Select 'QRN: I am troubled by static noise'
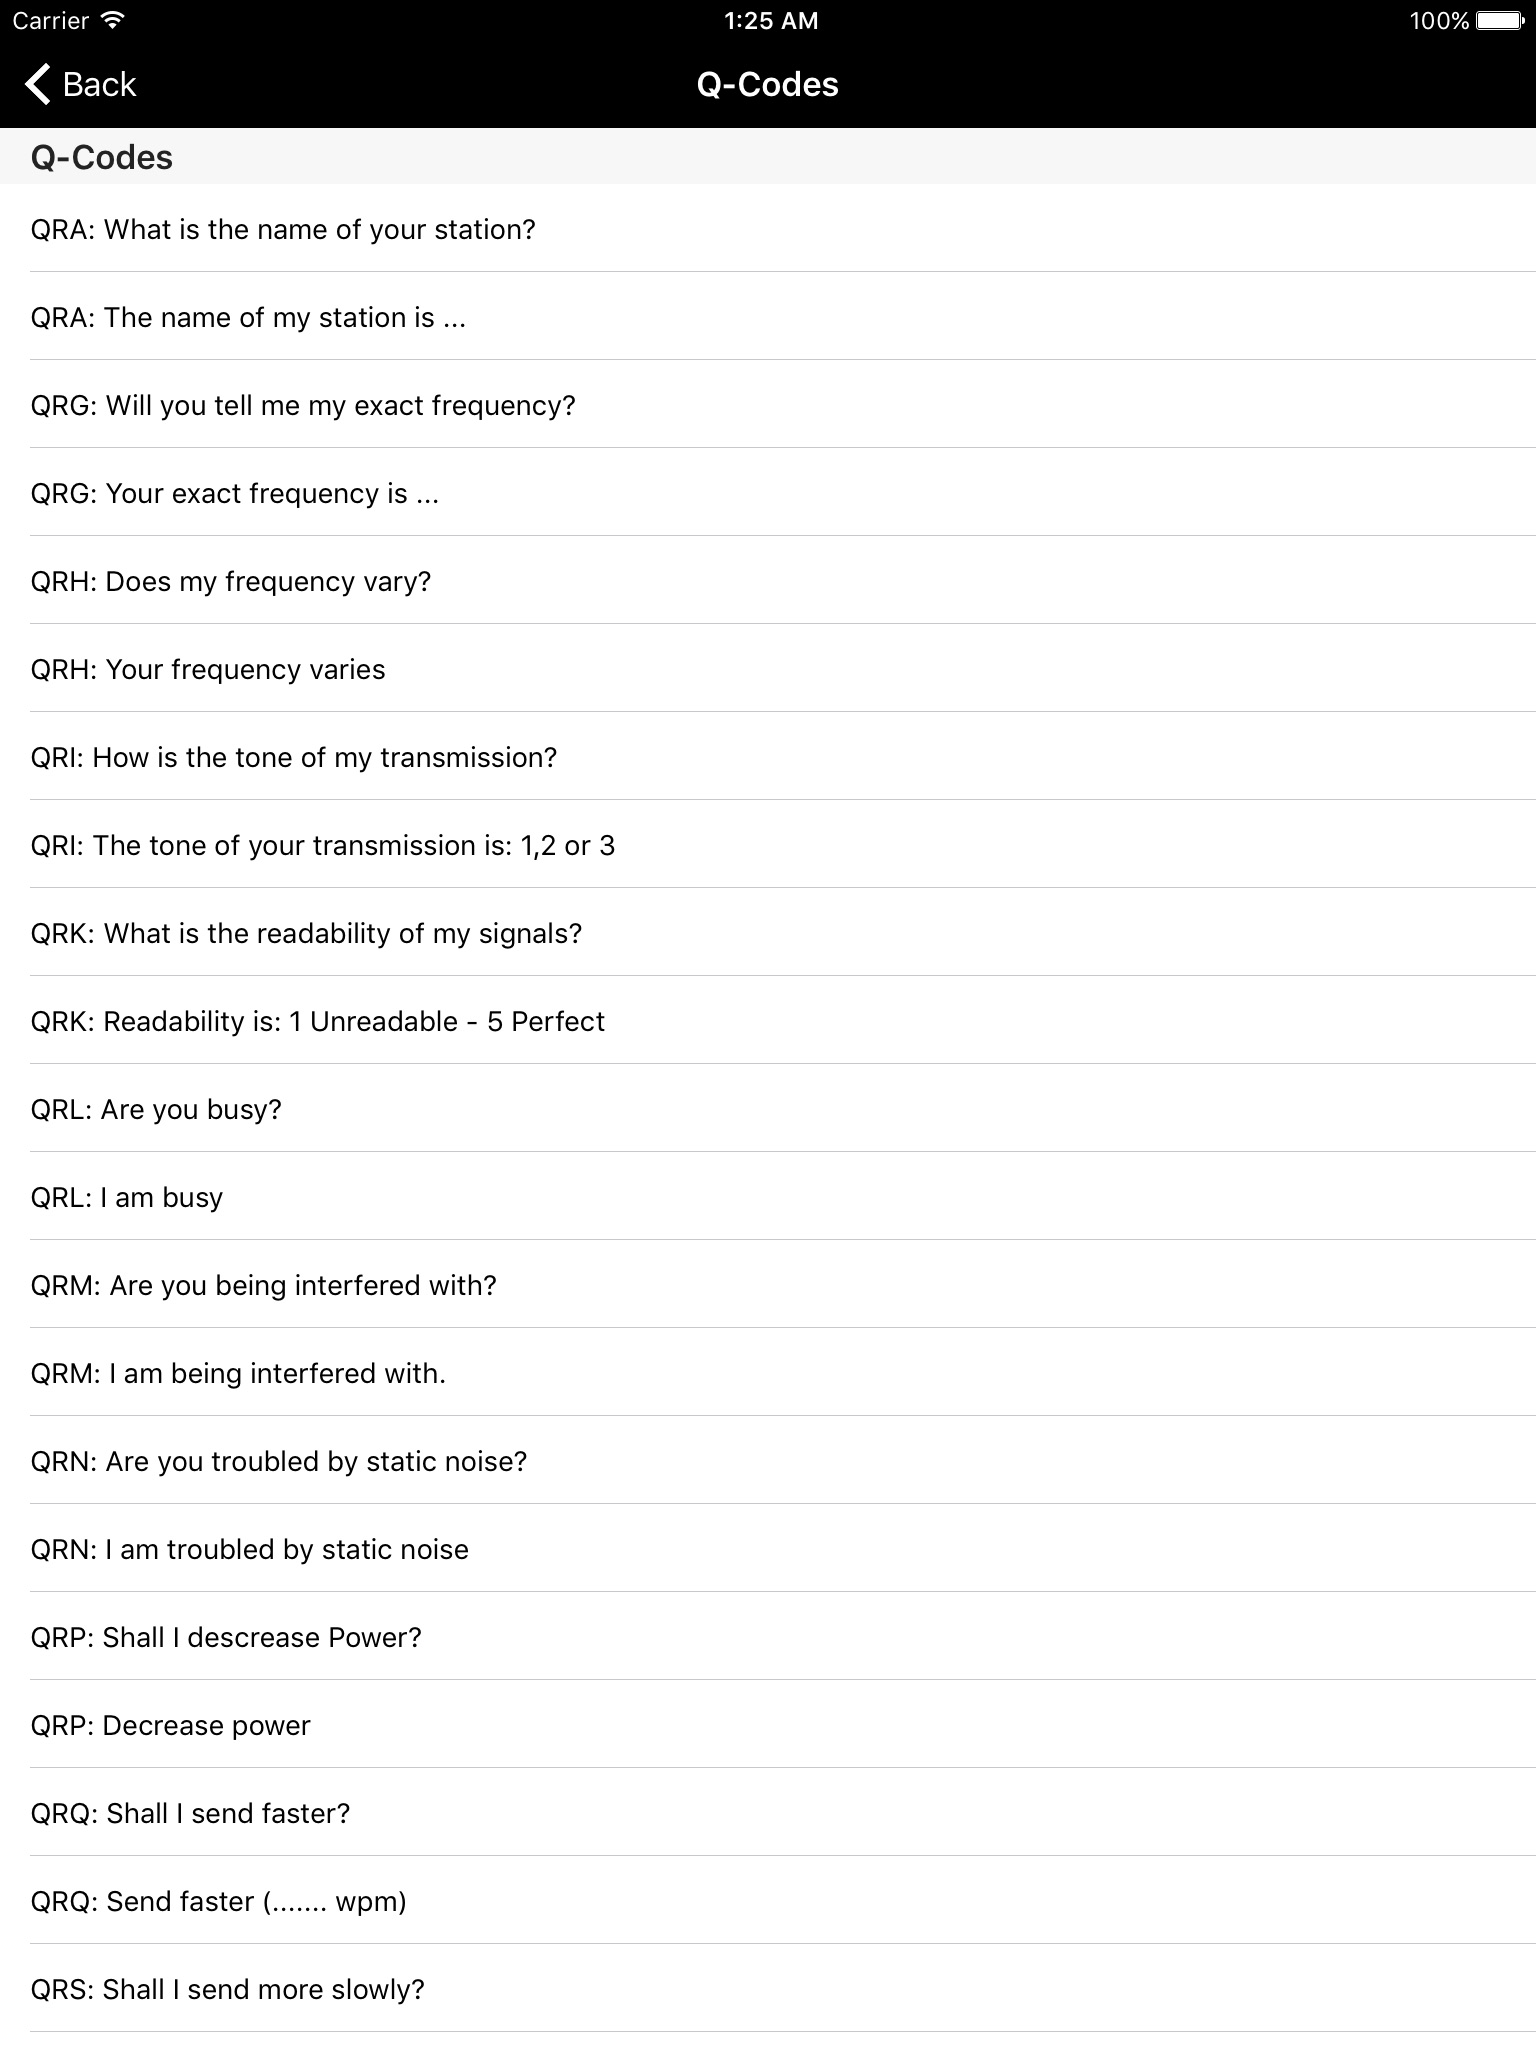 (250, 1550)
